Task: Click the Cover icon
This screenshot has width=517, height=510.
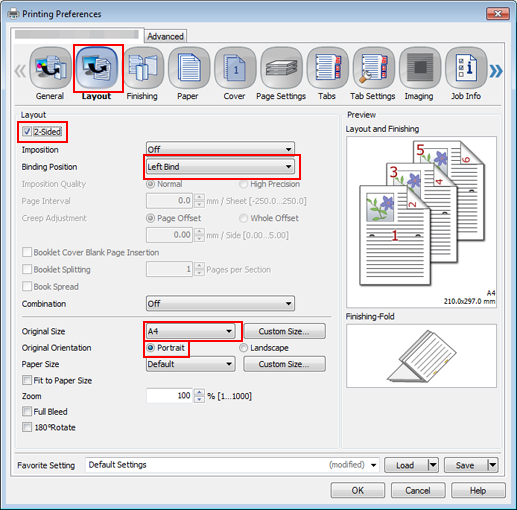Action: 235,68
